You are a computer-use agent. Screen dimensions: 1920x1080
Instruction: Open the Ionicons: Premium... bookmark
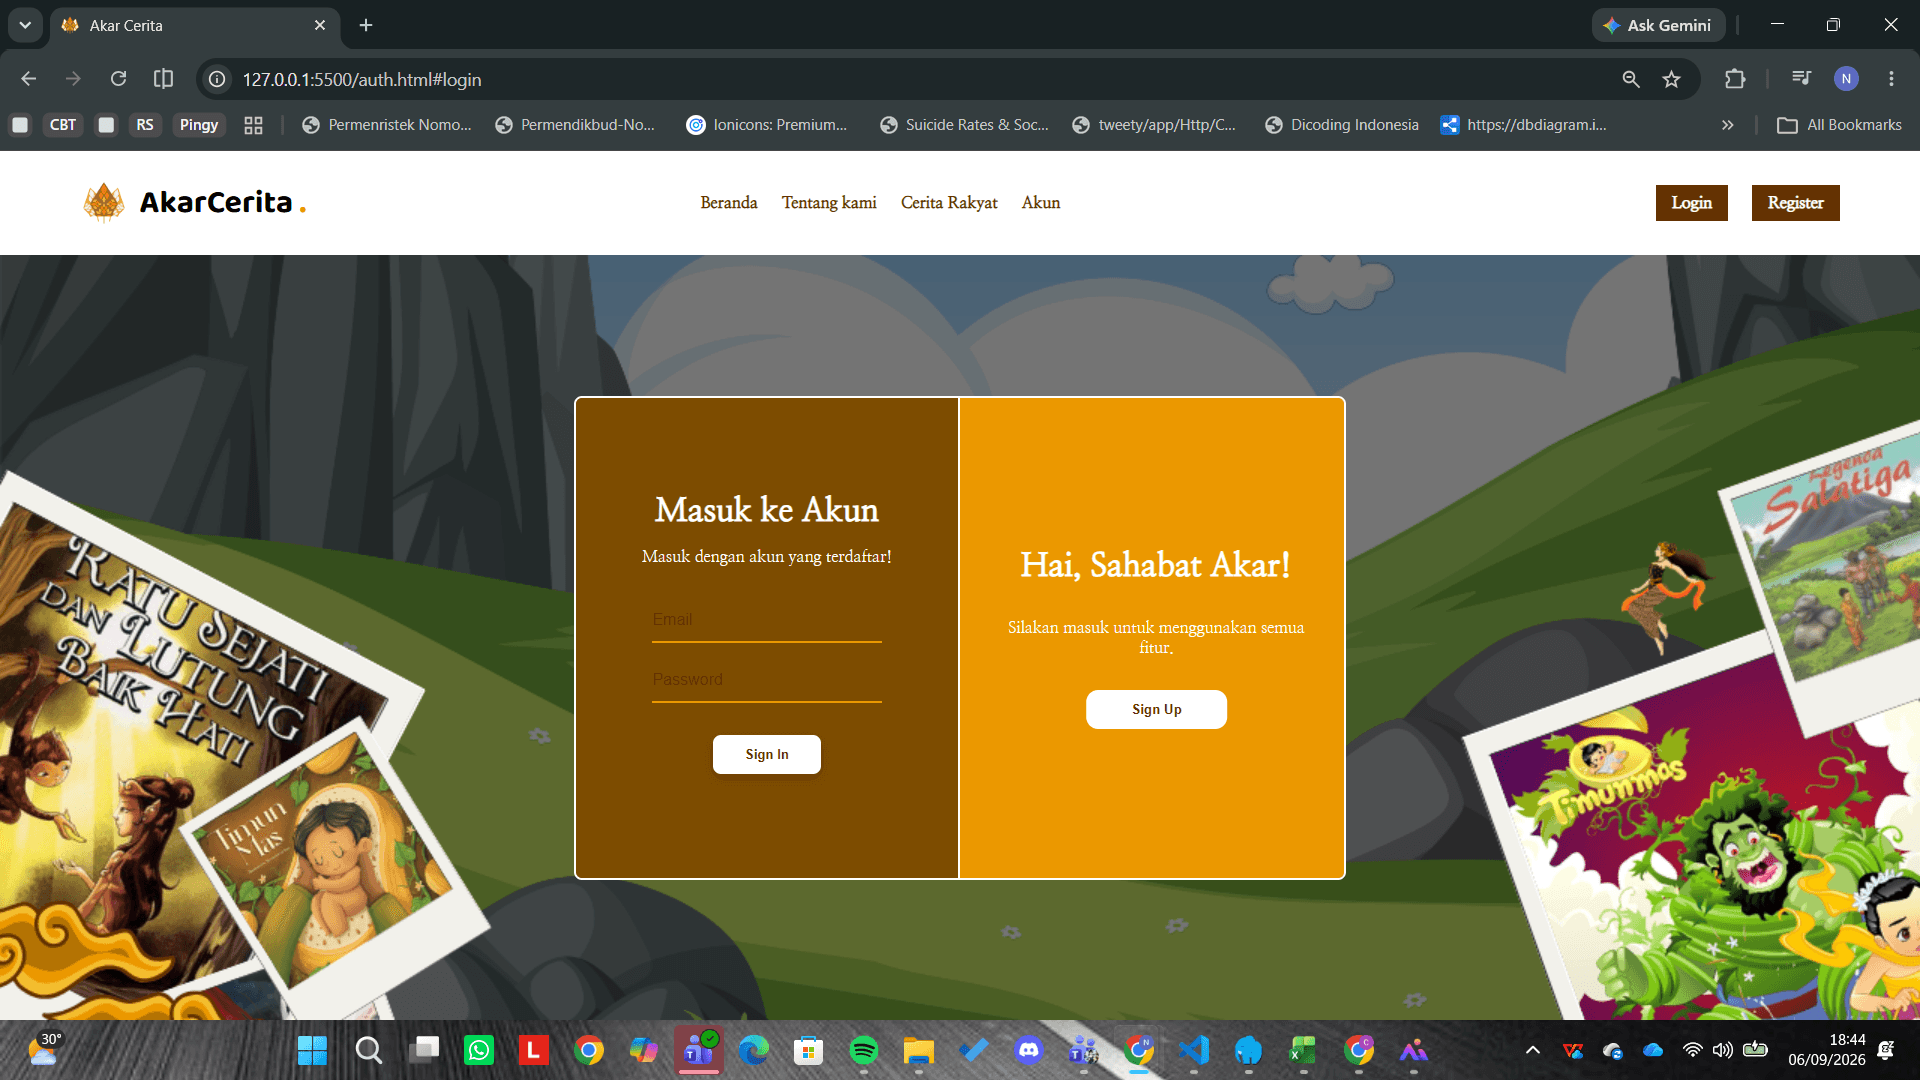point(767,125)
